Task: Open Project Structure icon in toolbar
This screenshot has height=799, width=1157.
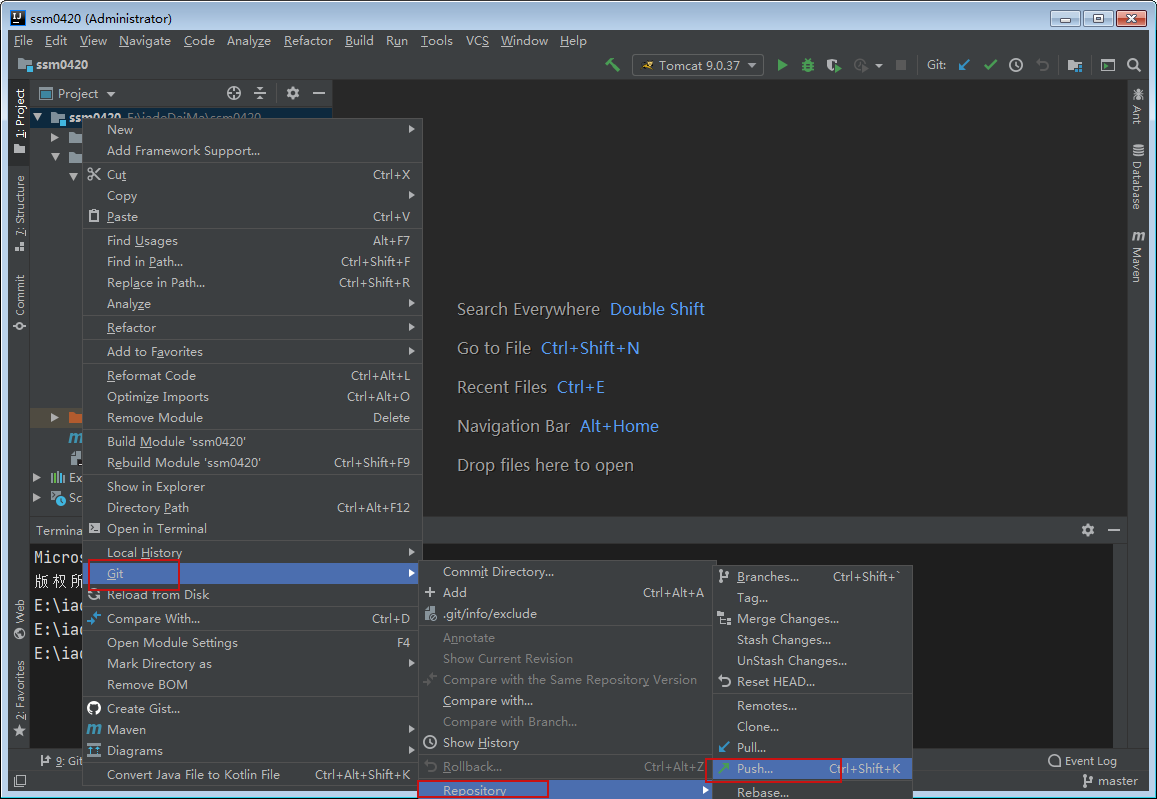Action: [1075, 65]
